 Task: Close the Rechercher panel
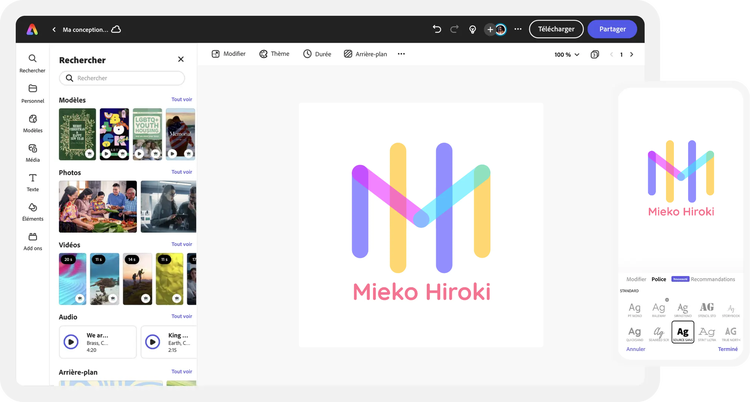(181, 60)
